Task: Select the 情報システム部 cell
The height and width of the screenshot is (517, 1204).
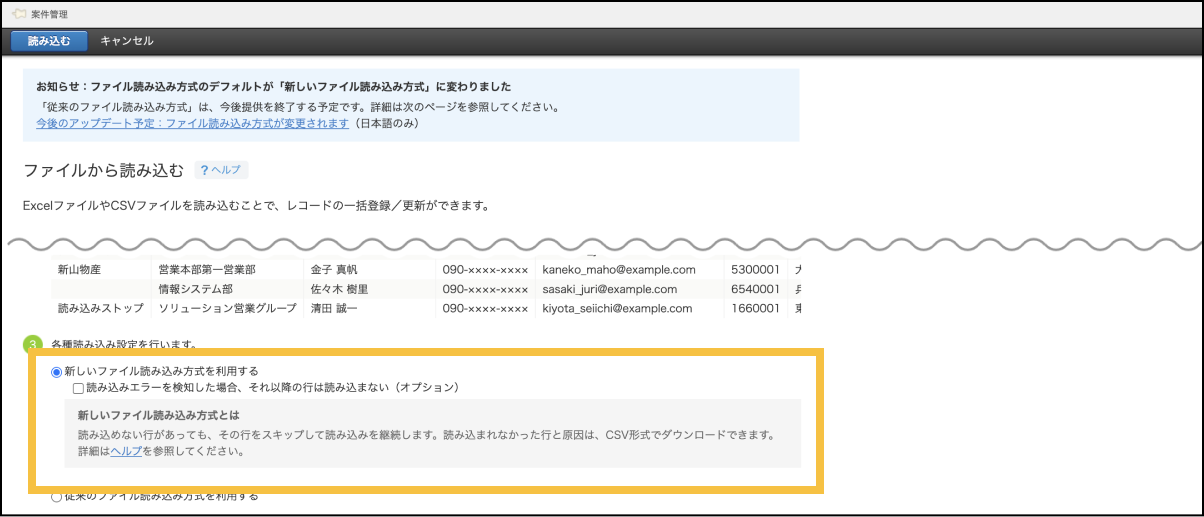Action: point(195,289)
